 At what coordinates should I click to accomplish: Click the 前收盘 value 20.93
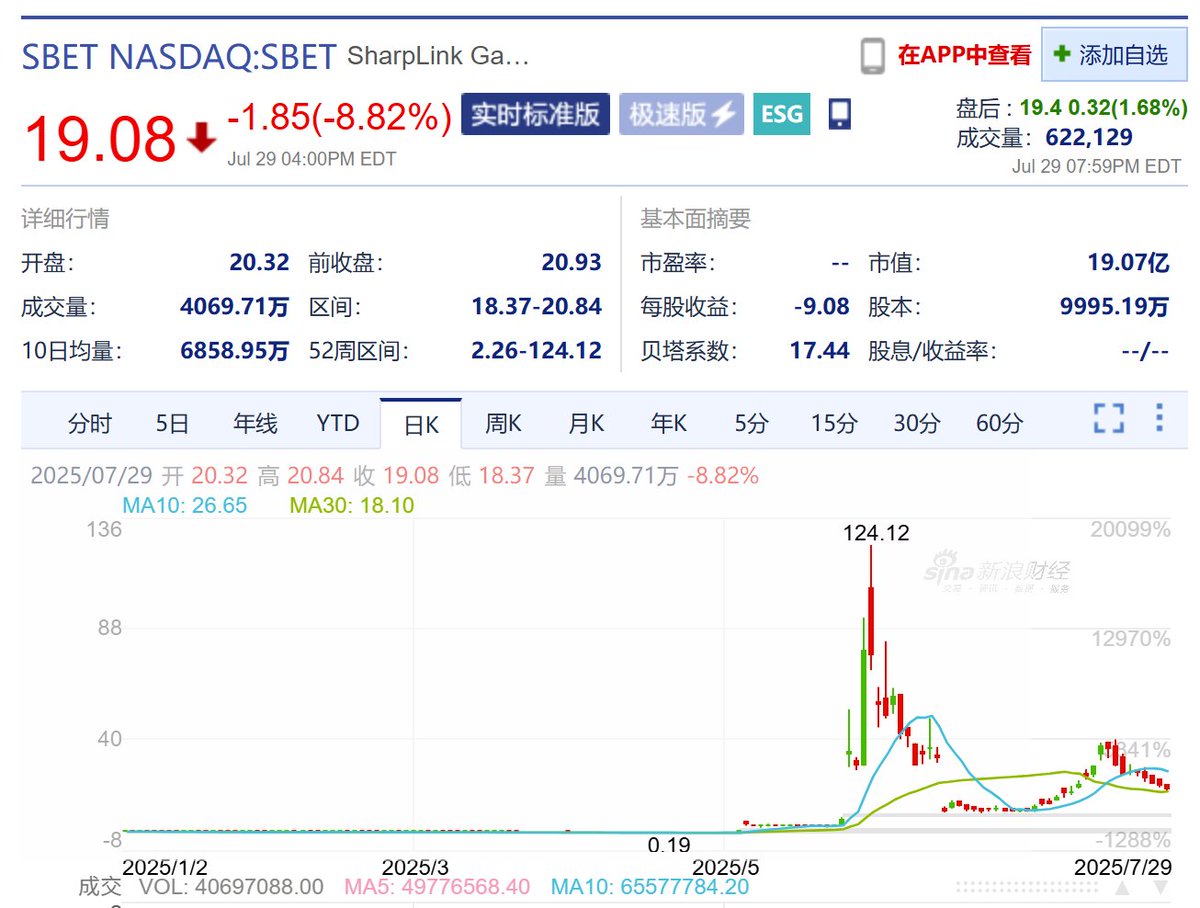571,263
